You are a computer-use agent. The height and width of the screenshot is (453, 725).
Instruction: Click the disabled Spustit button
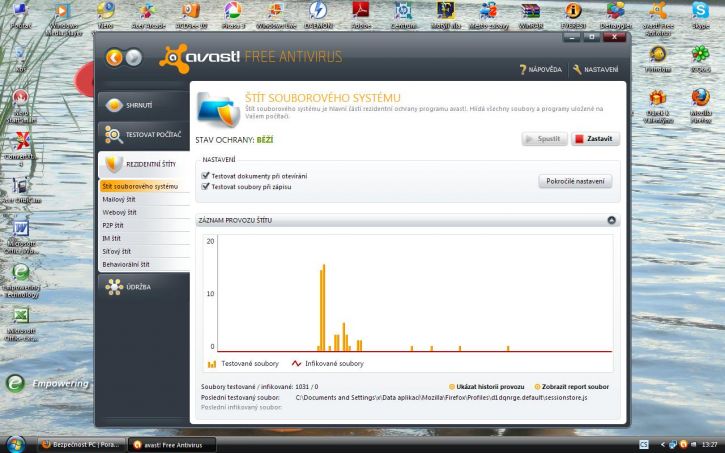(x=545, y=139)
